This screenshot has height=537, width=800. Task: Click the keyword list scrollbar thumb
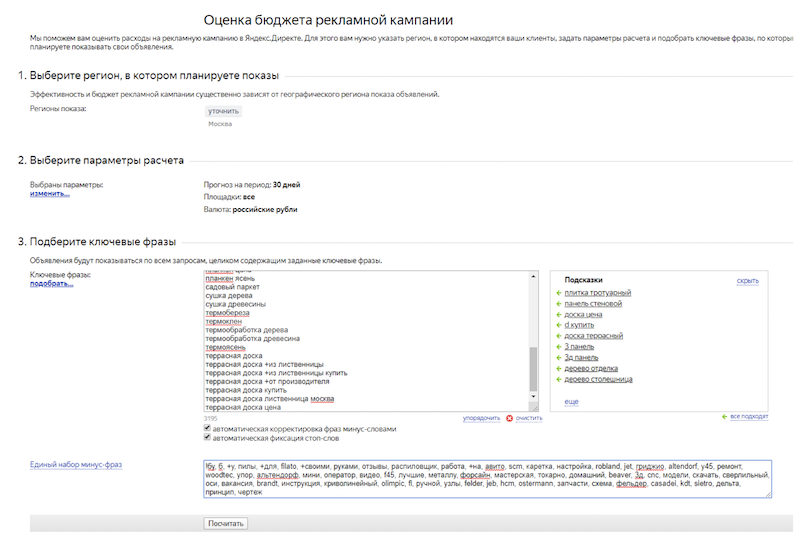tap(533, 369)
